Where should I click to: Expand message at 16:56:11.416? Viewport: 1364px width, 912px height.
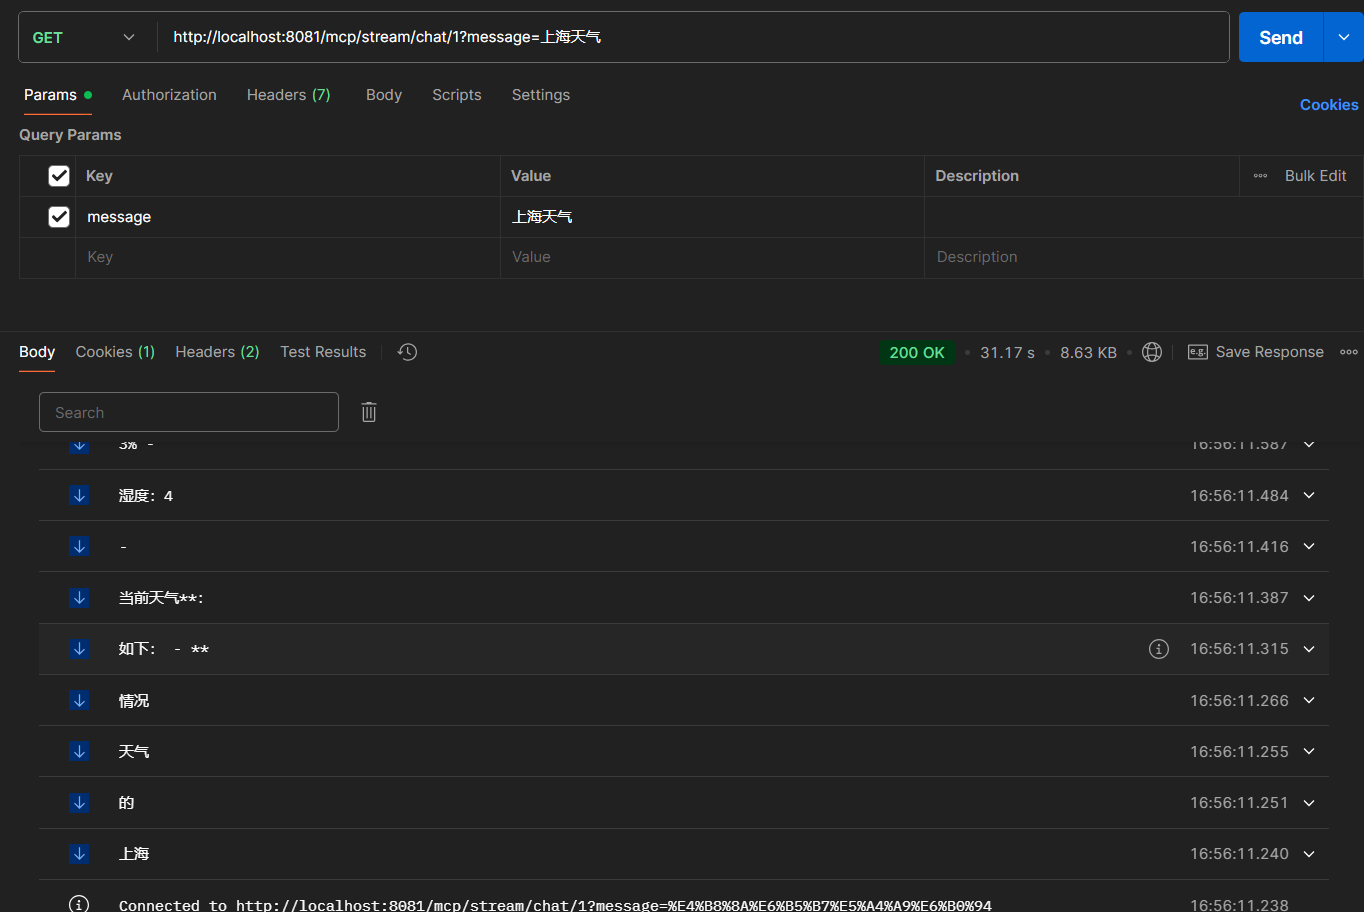pos(1309,546)
